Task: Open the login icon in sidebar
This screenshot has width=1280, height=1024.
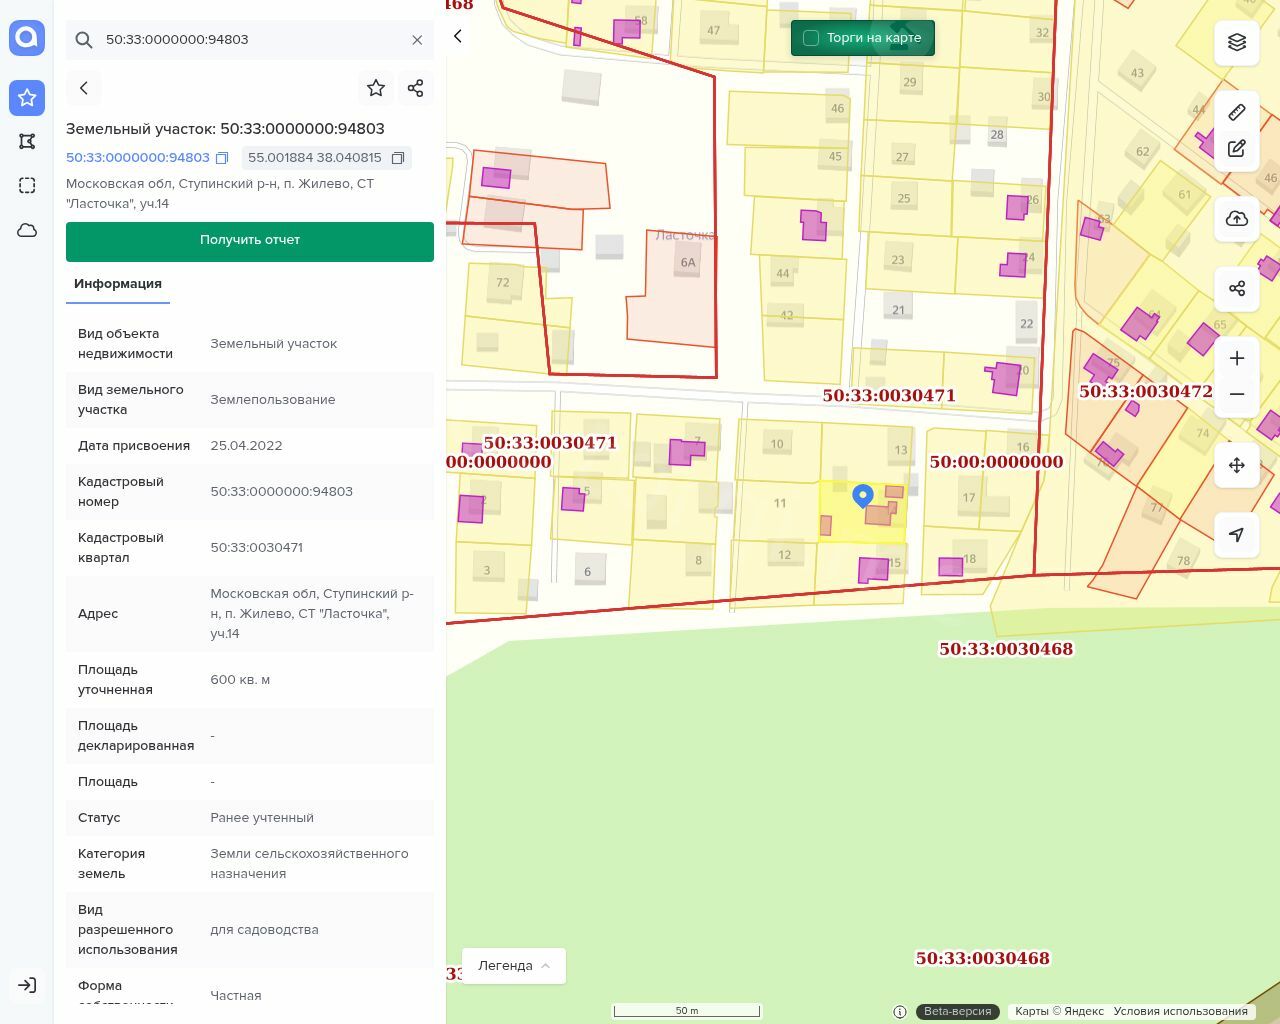Action: coord(27,985)
